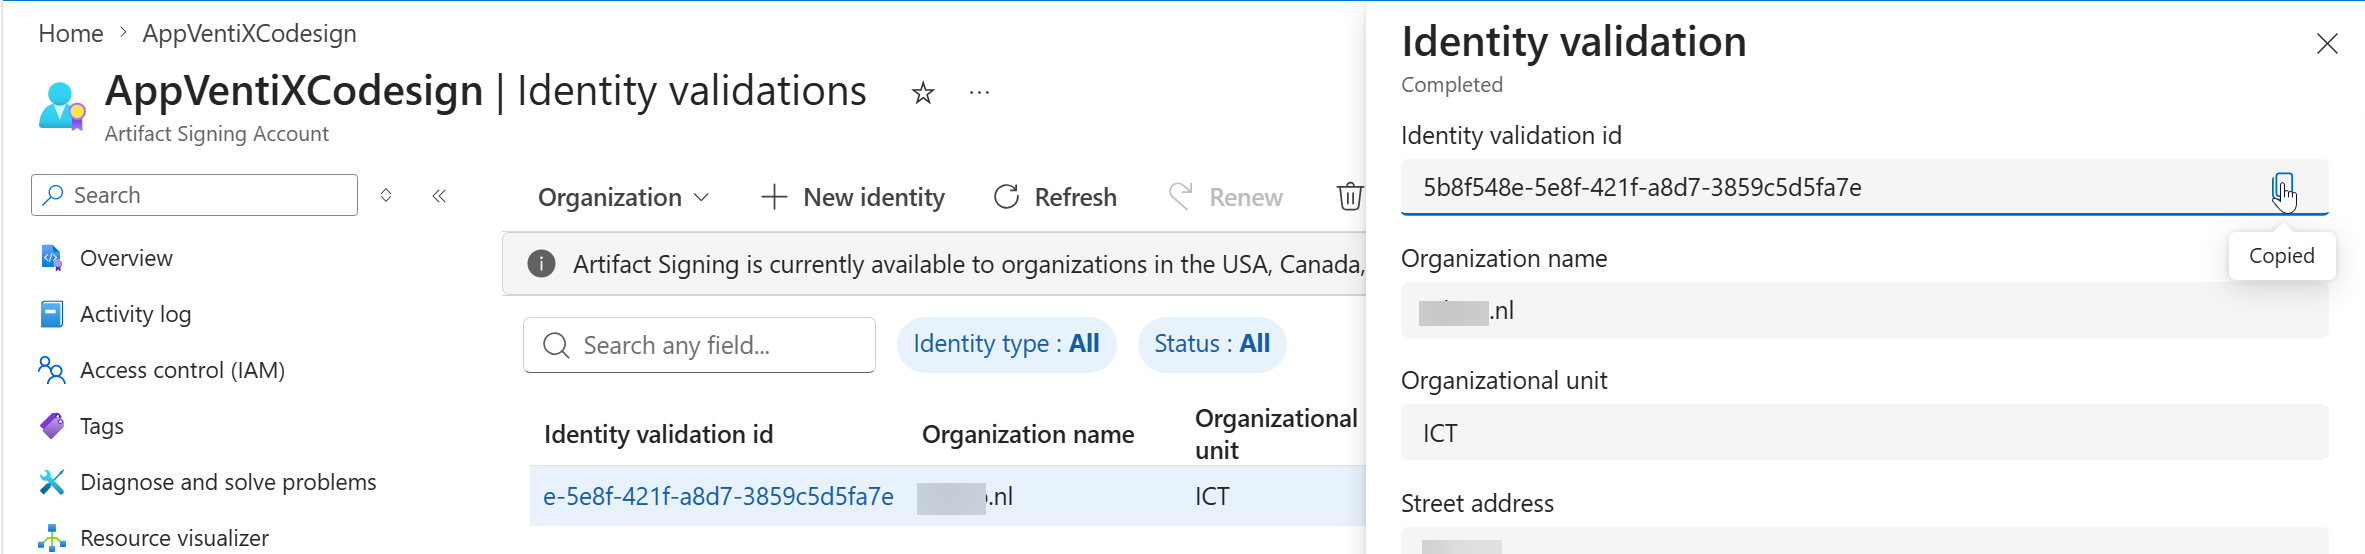The image size is (2365, 554).
Task: Click the Search any field input
Action: click(x=699, y=345)
